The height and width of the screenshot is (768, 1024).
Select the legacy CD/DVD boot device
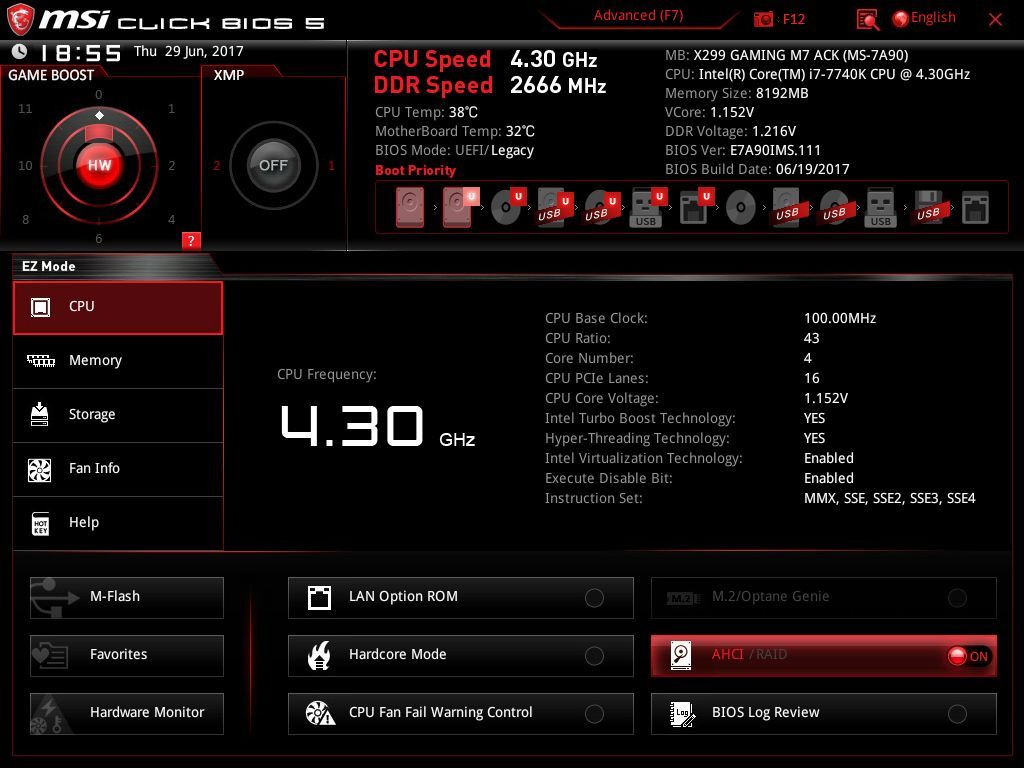pos(741,208)
